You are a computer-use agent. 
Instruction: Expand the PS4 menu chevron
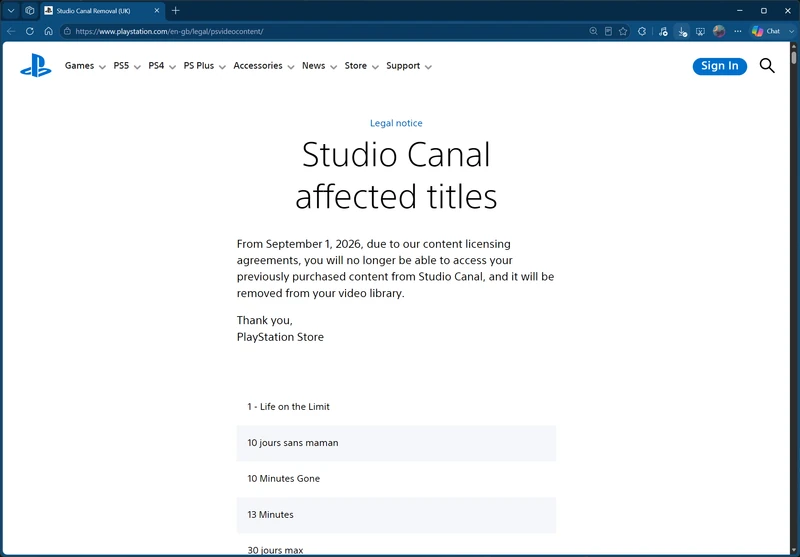pyautogui.click(x=172, y=67)
